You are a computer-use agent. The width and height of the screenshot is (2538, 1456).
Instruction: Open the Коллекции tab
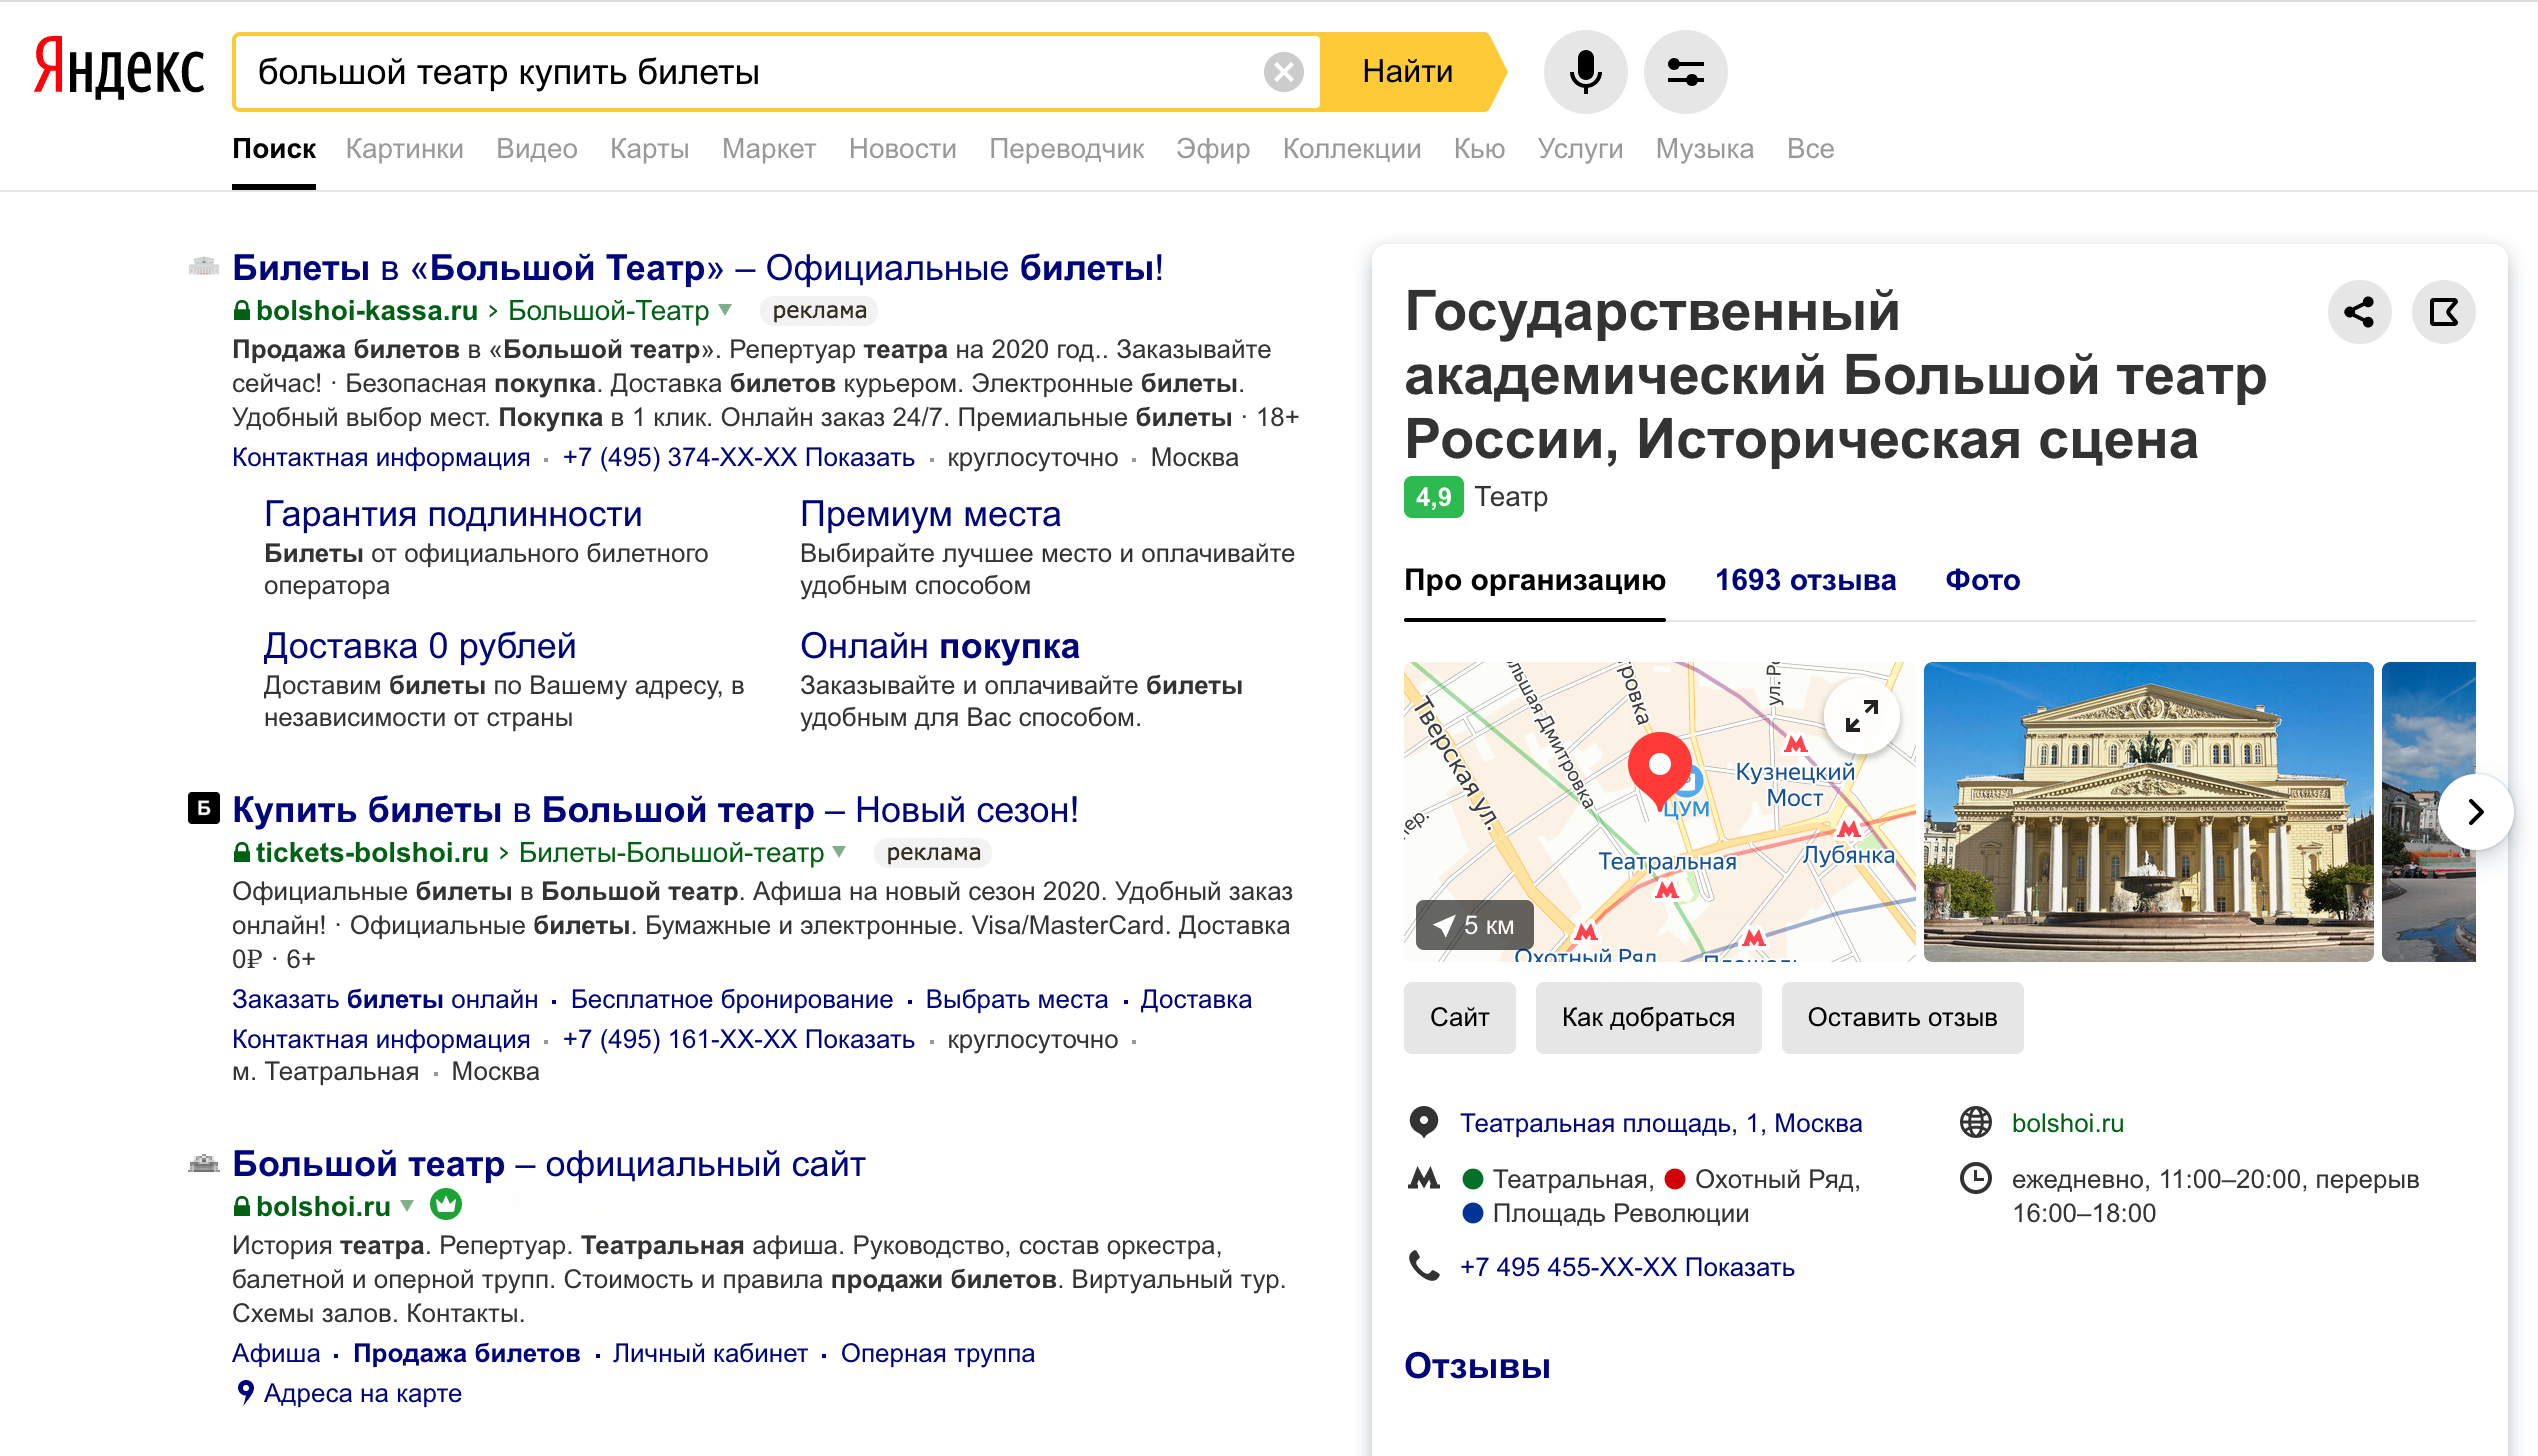[x=1351, y=149]
